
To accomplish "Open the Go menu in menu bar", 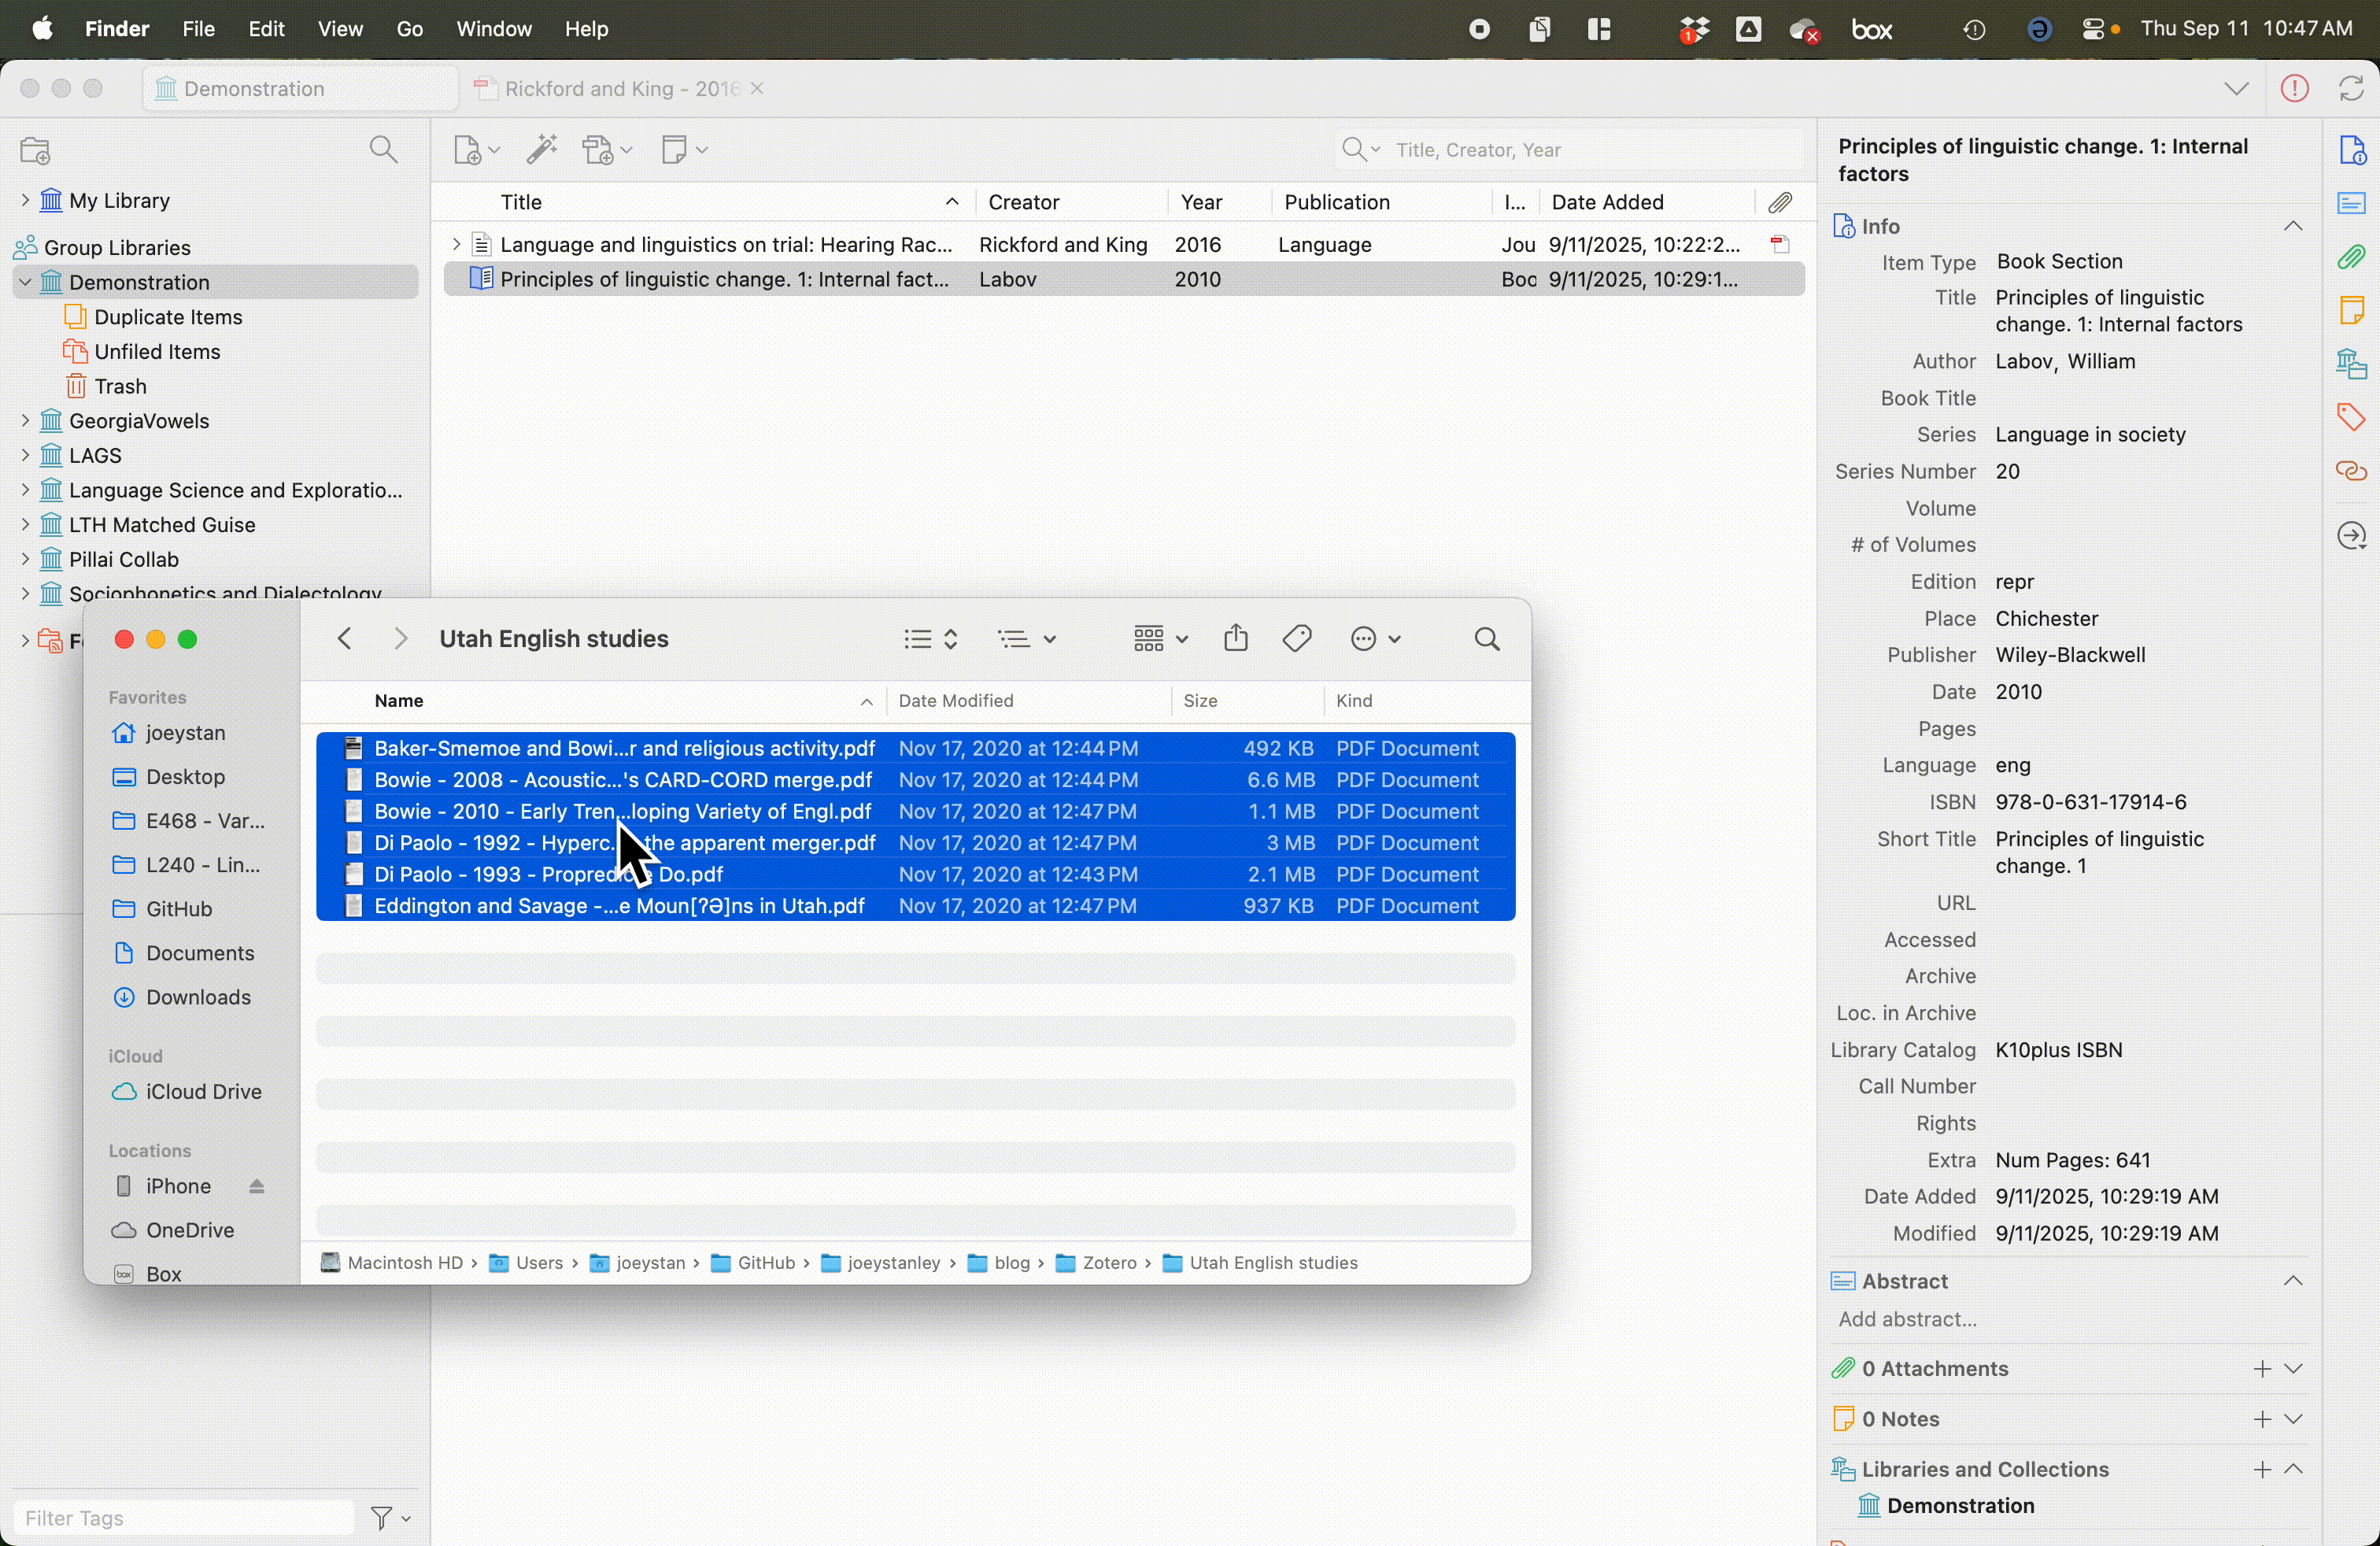I will point(409,29).
